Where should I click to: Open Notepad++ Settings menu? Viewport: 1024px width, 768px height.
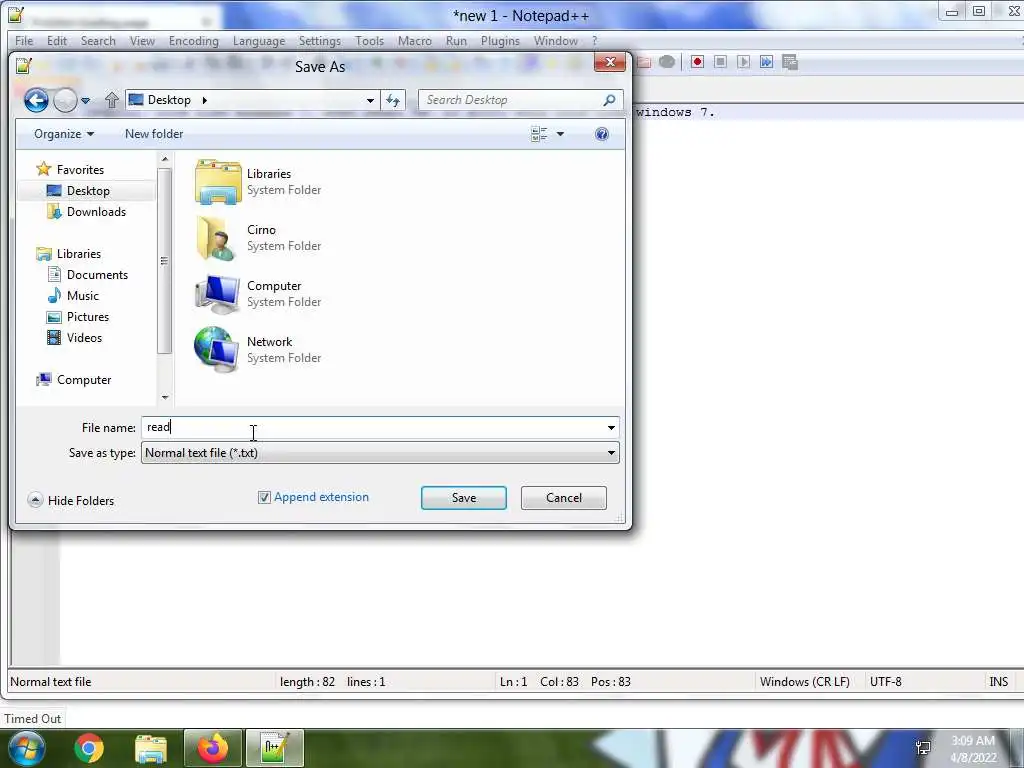click(319, 40)
